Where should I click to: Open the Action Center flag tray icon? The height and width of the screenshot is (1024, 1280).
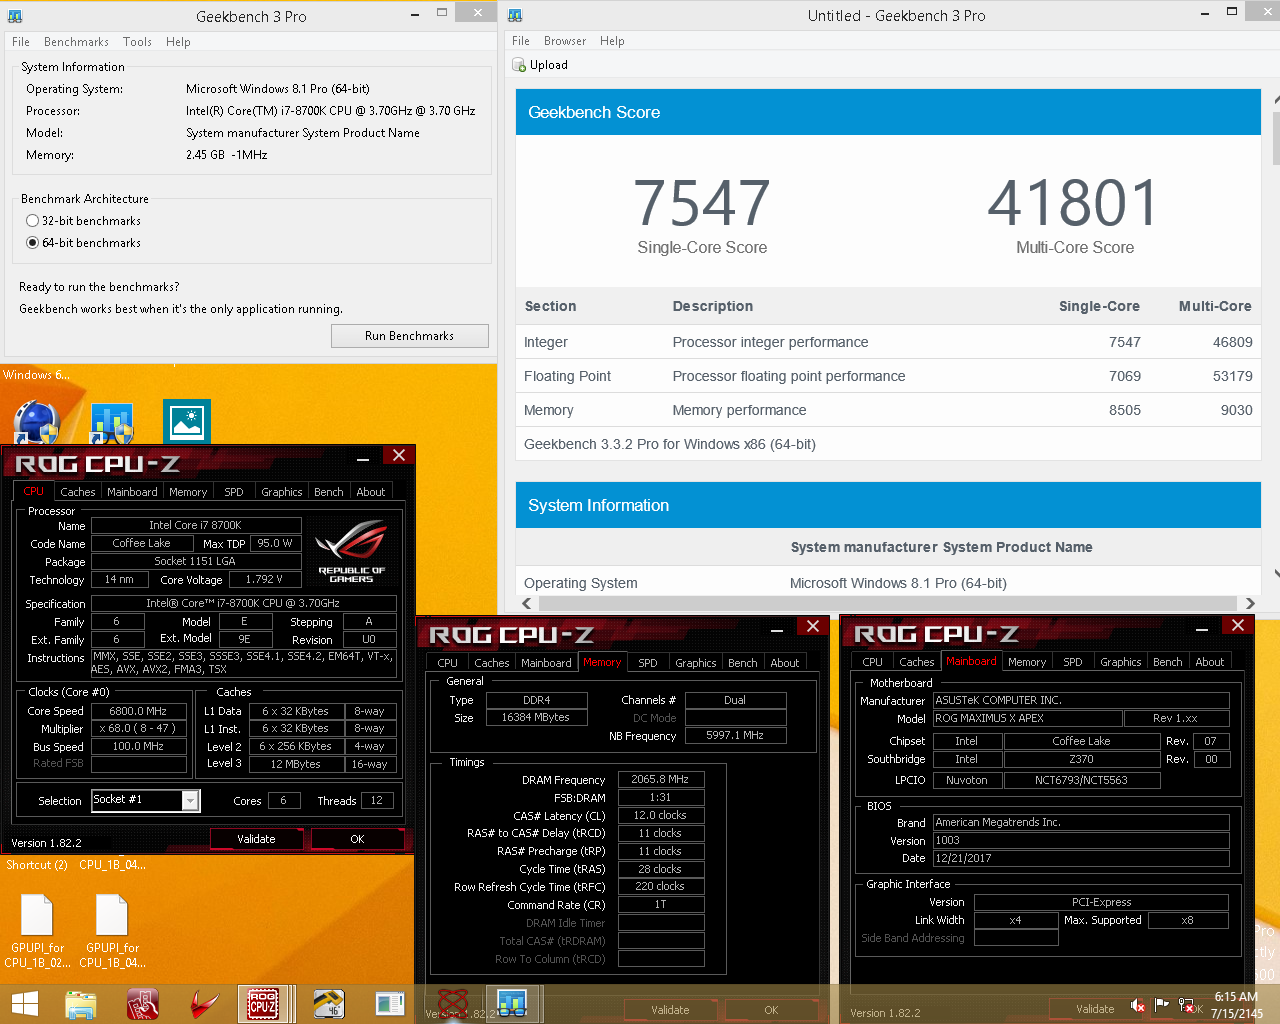coord(1162,1005)
